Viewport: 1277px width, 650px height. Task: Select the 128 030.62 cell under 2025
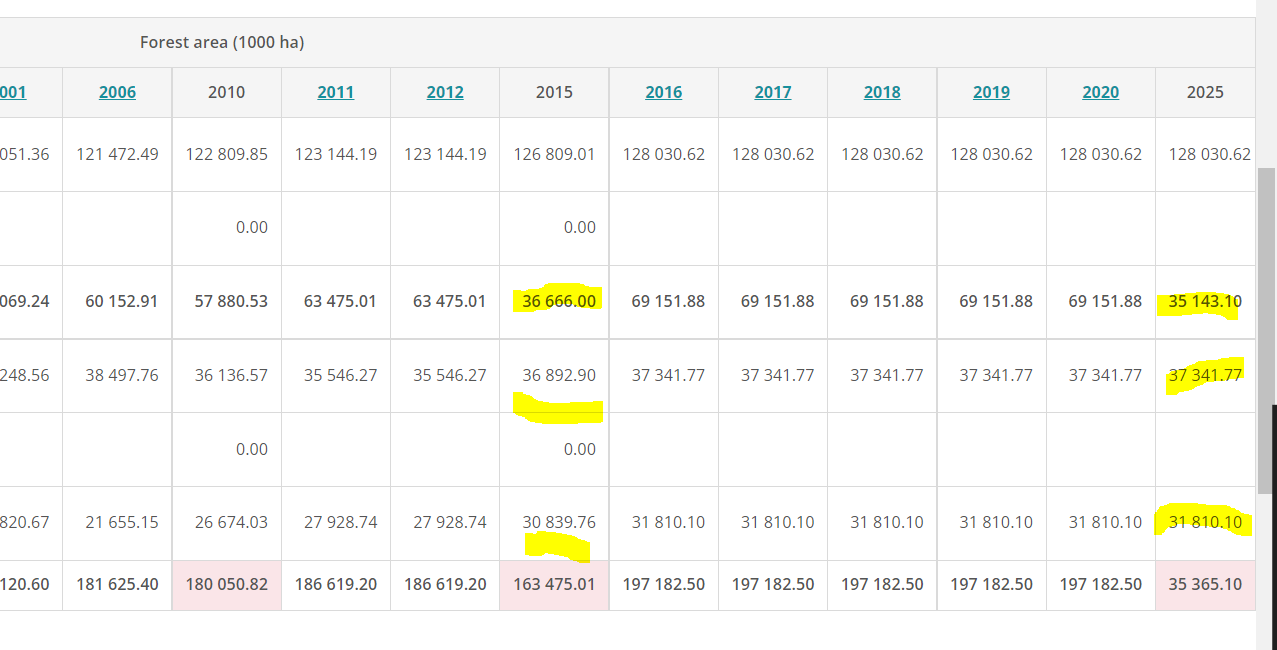[x=1205, y=154]
